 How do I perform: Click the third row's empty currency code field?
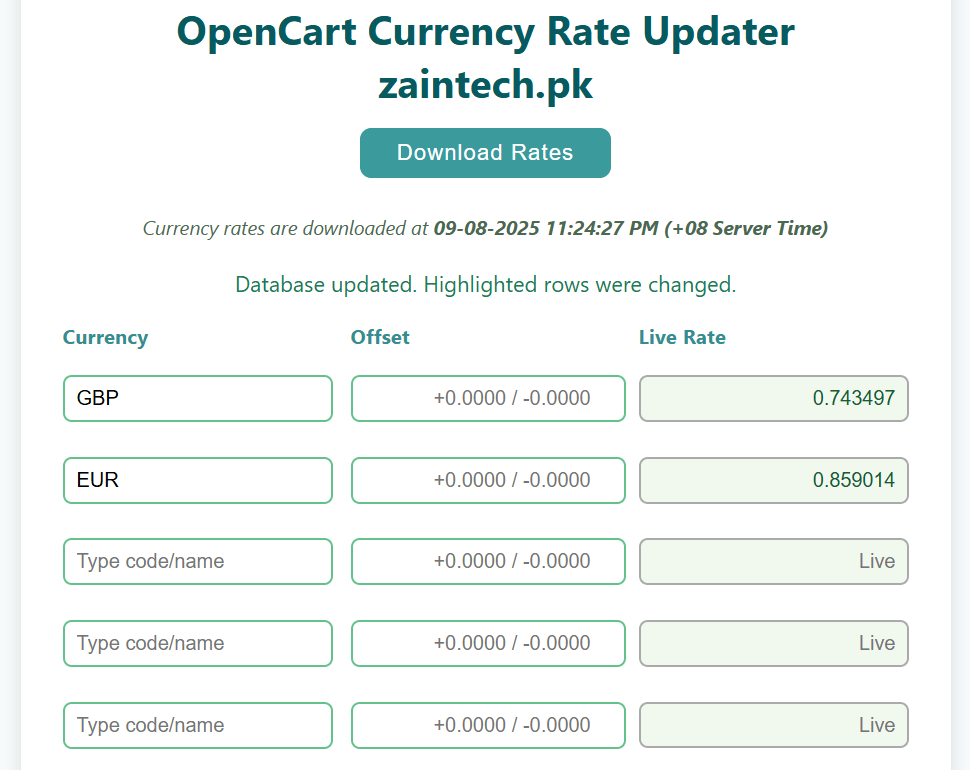coord(197,561)
